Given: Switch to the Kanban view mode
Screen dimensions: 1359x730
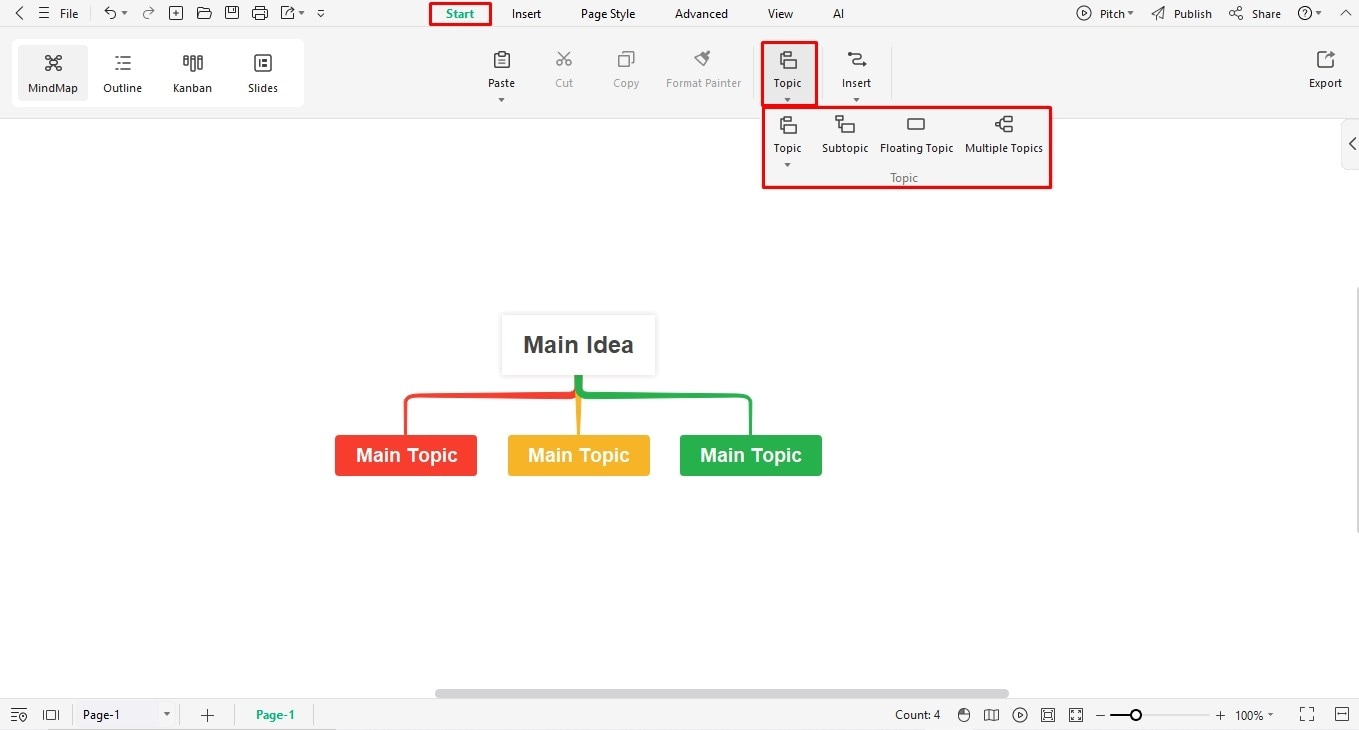Looking at the screenshot, I should click(x=193, y=73).
